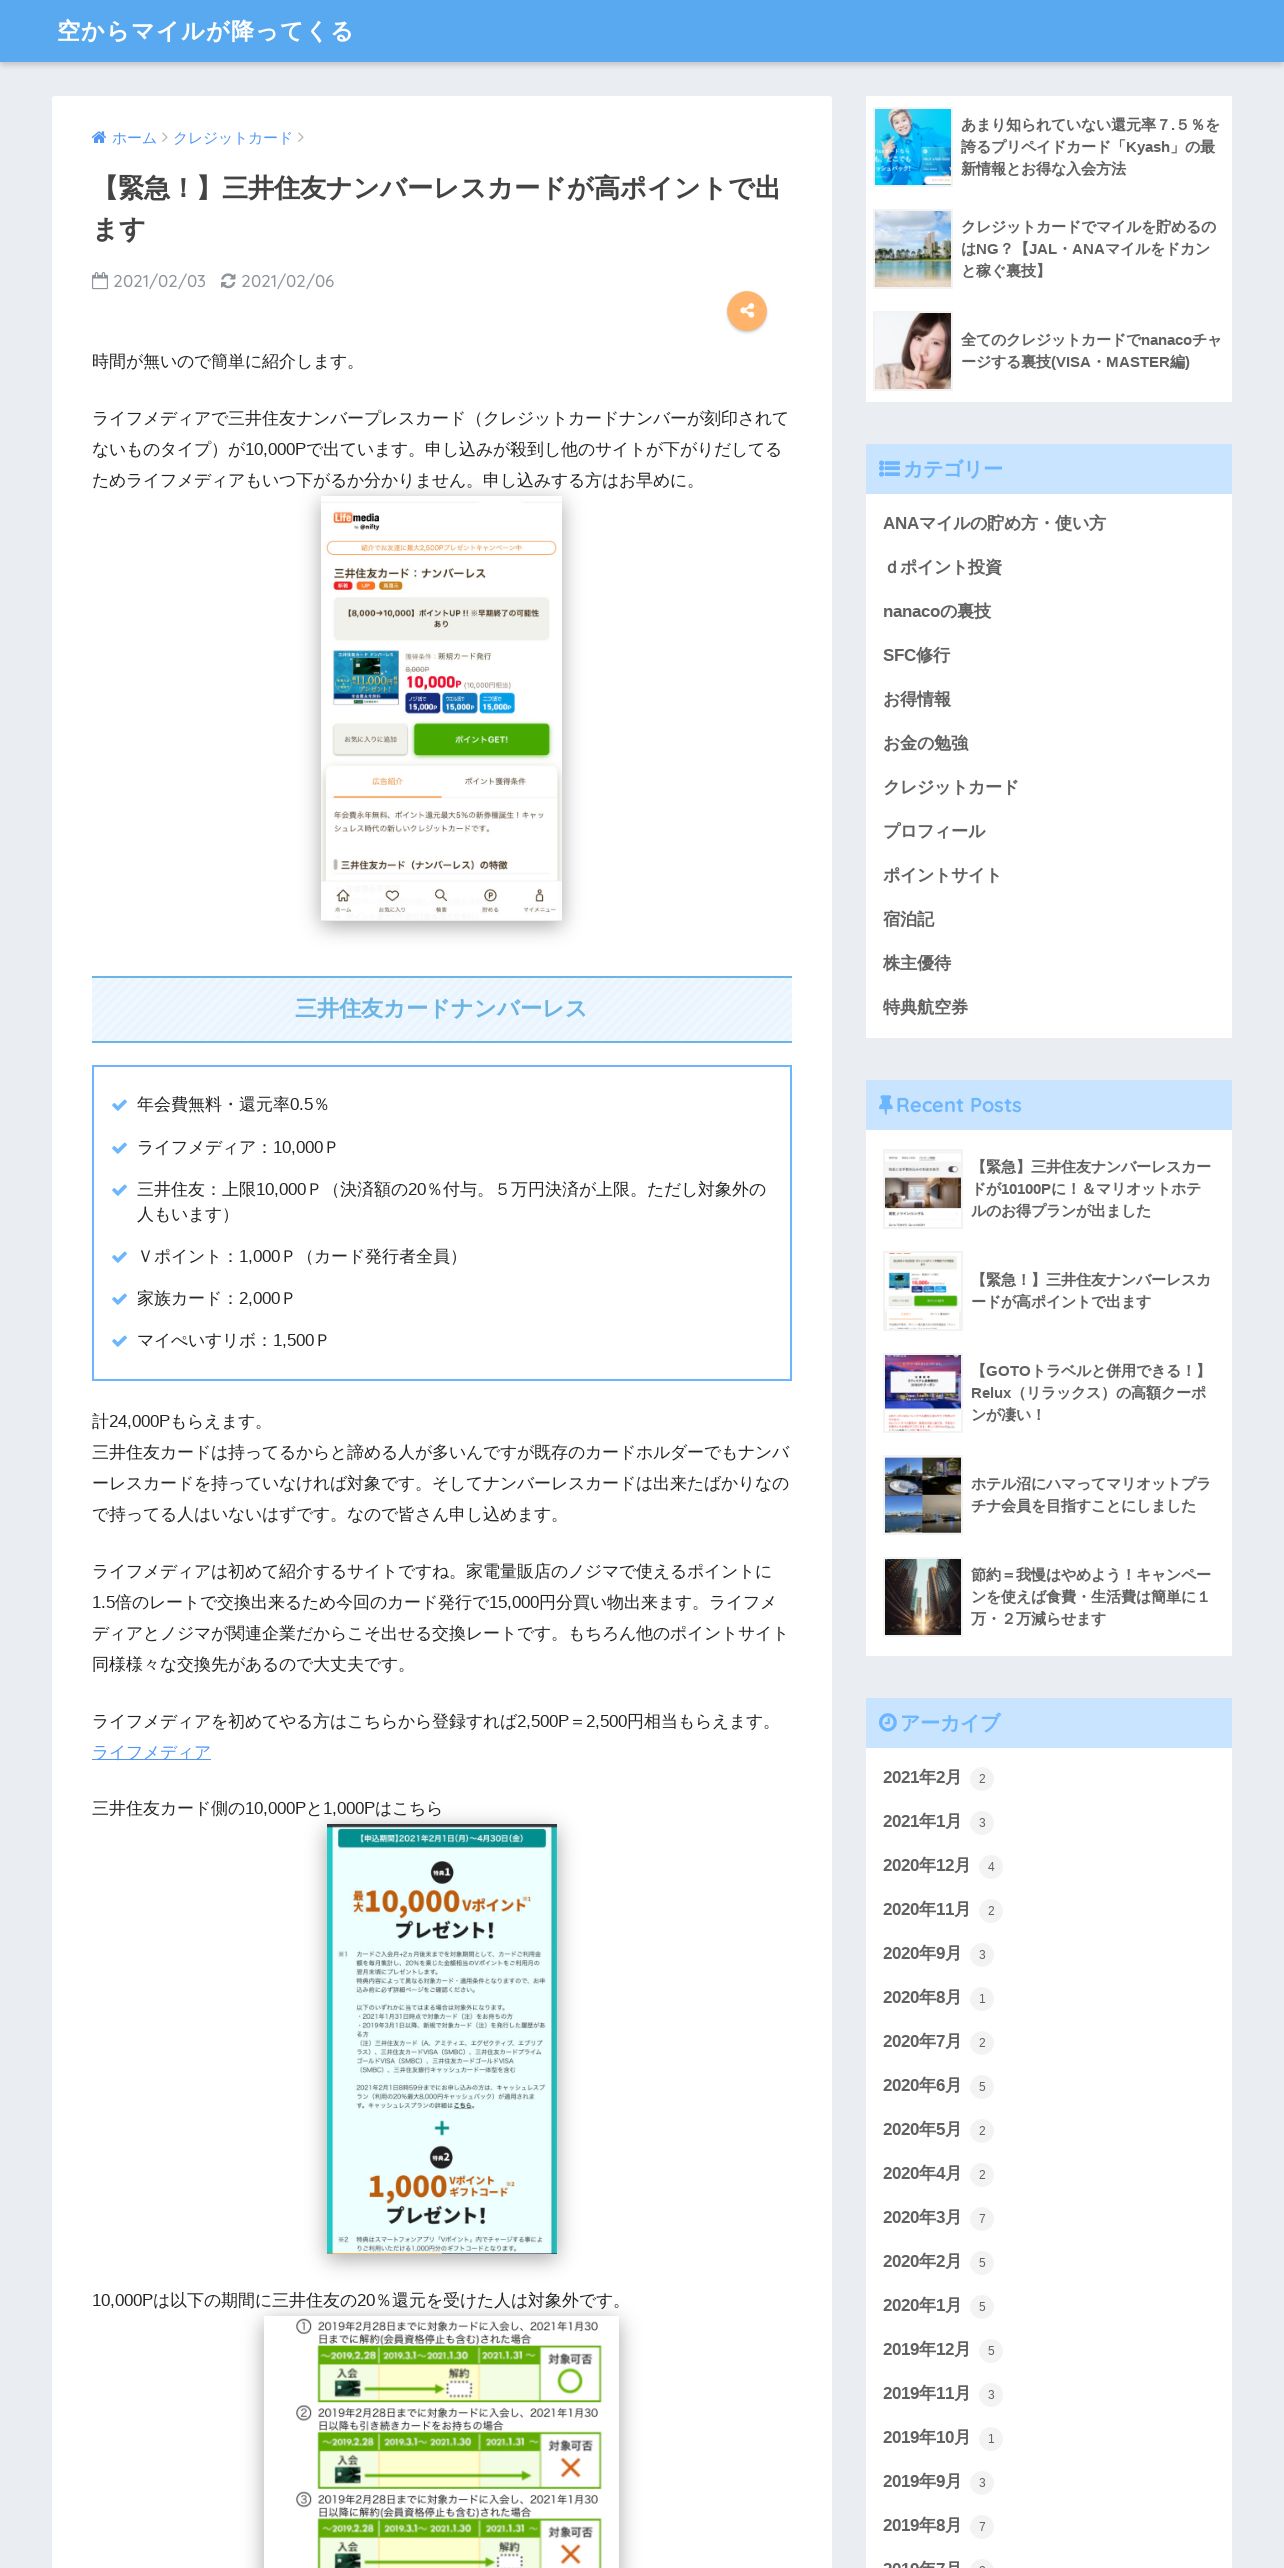Open archive 2020年5月
The image size is (1284, 2568).
921,2129
